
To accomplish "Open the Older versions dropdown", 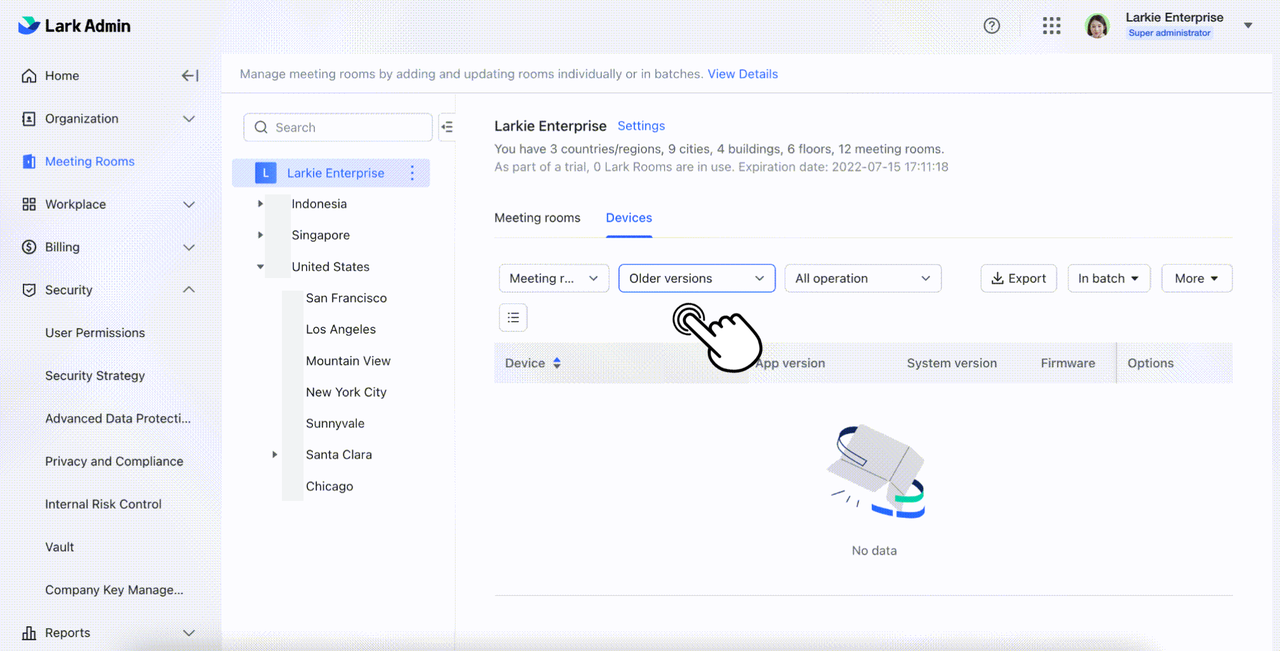I will pyautogui.click(x=697, y=279).
